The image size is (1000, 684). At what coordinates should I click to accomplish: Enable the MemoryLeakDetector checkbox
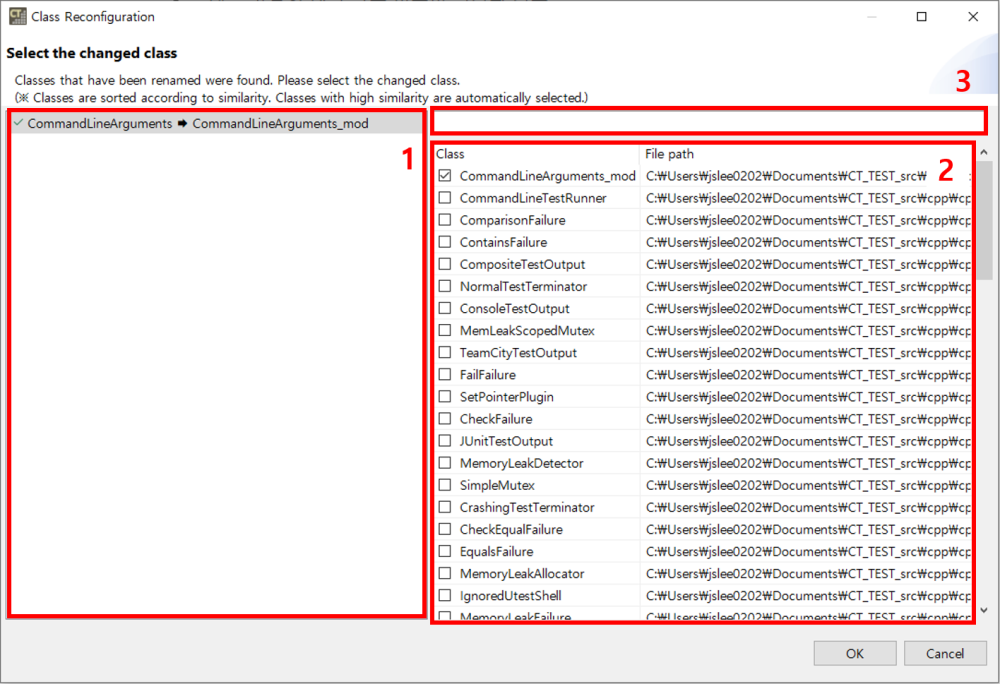(445, 463)
